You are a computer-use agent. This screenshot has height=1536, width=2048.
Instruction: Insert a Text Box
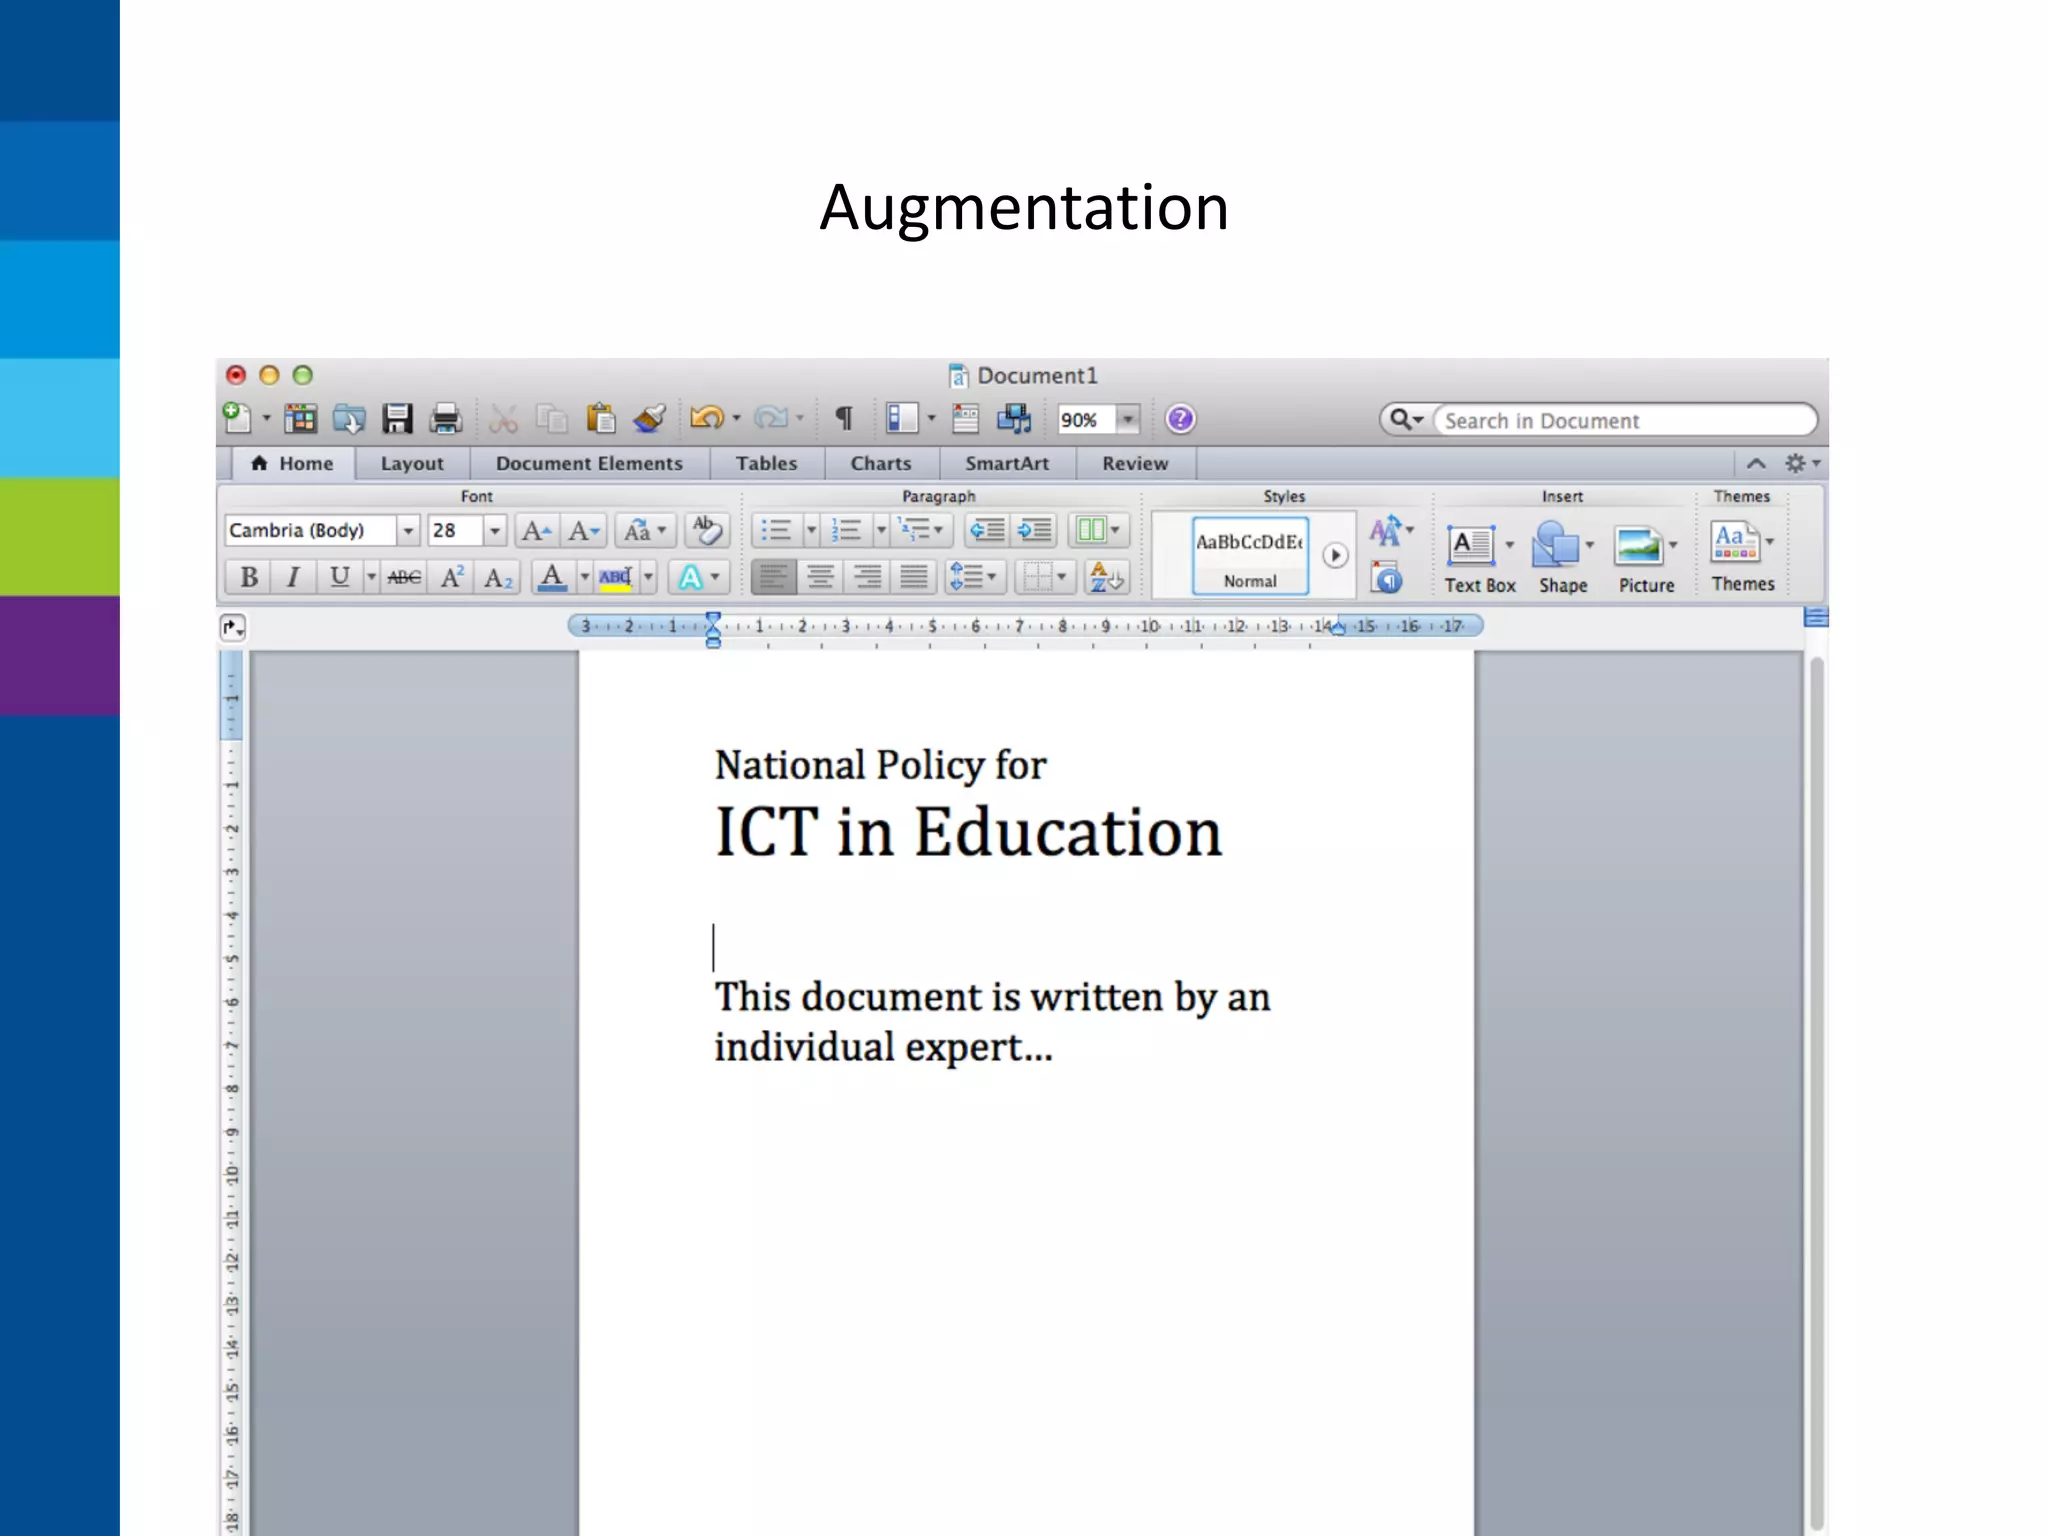1471,546
